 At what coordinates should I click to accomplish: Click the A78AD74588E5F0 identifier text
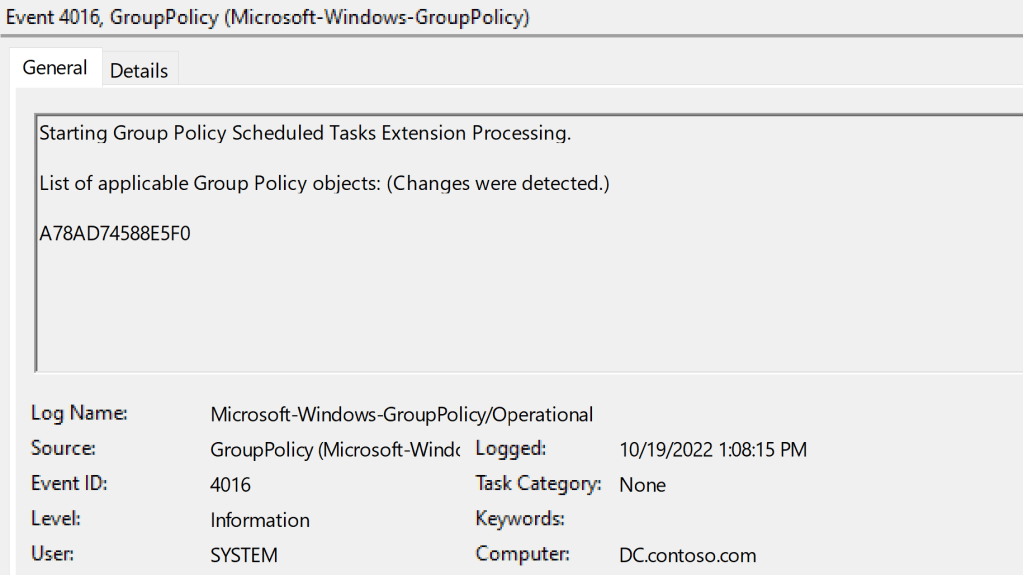coord(115,234)
